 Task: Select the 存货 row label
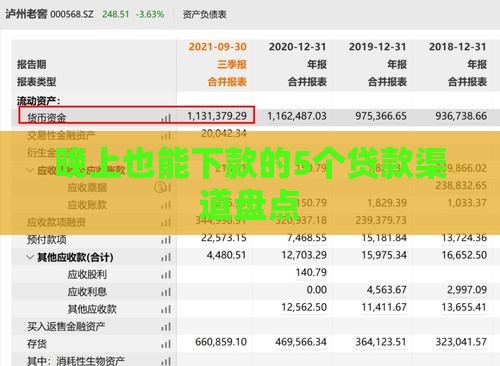(x=37, y=344)
